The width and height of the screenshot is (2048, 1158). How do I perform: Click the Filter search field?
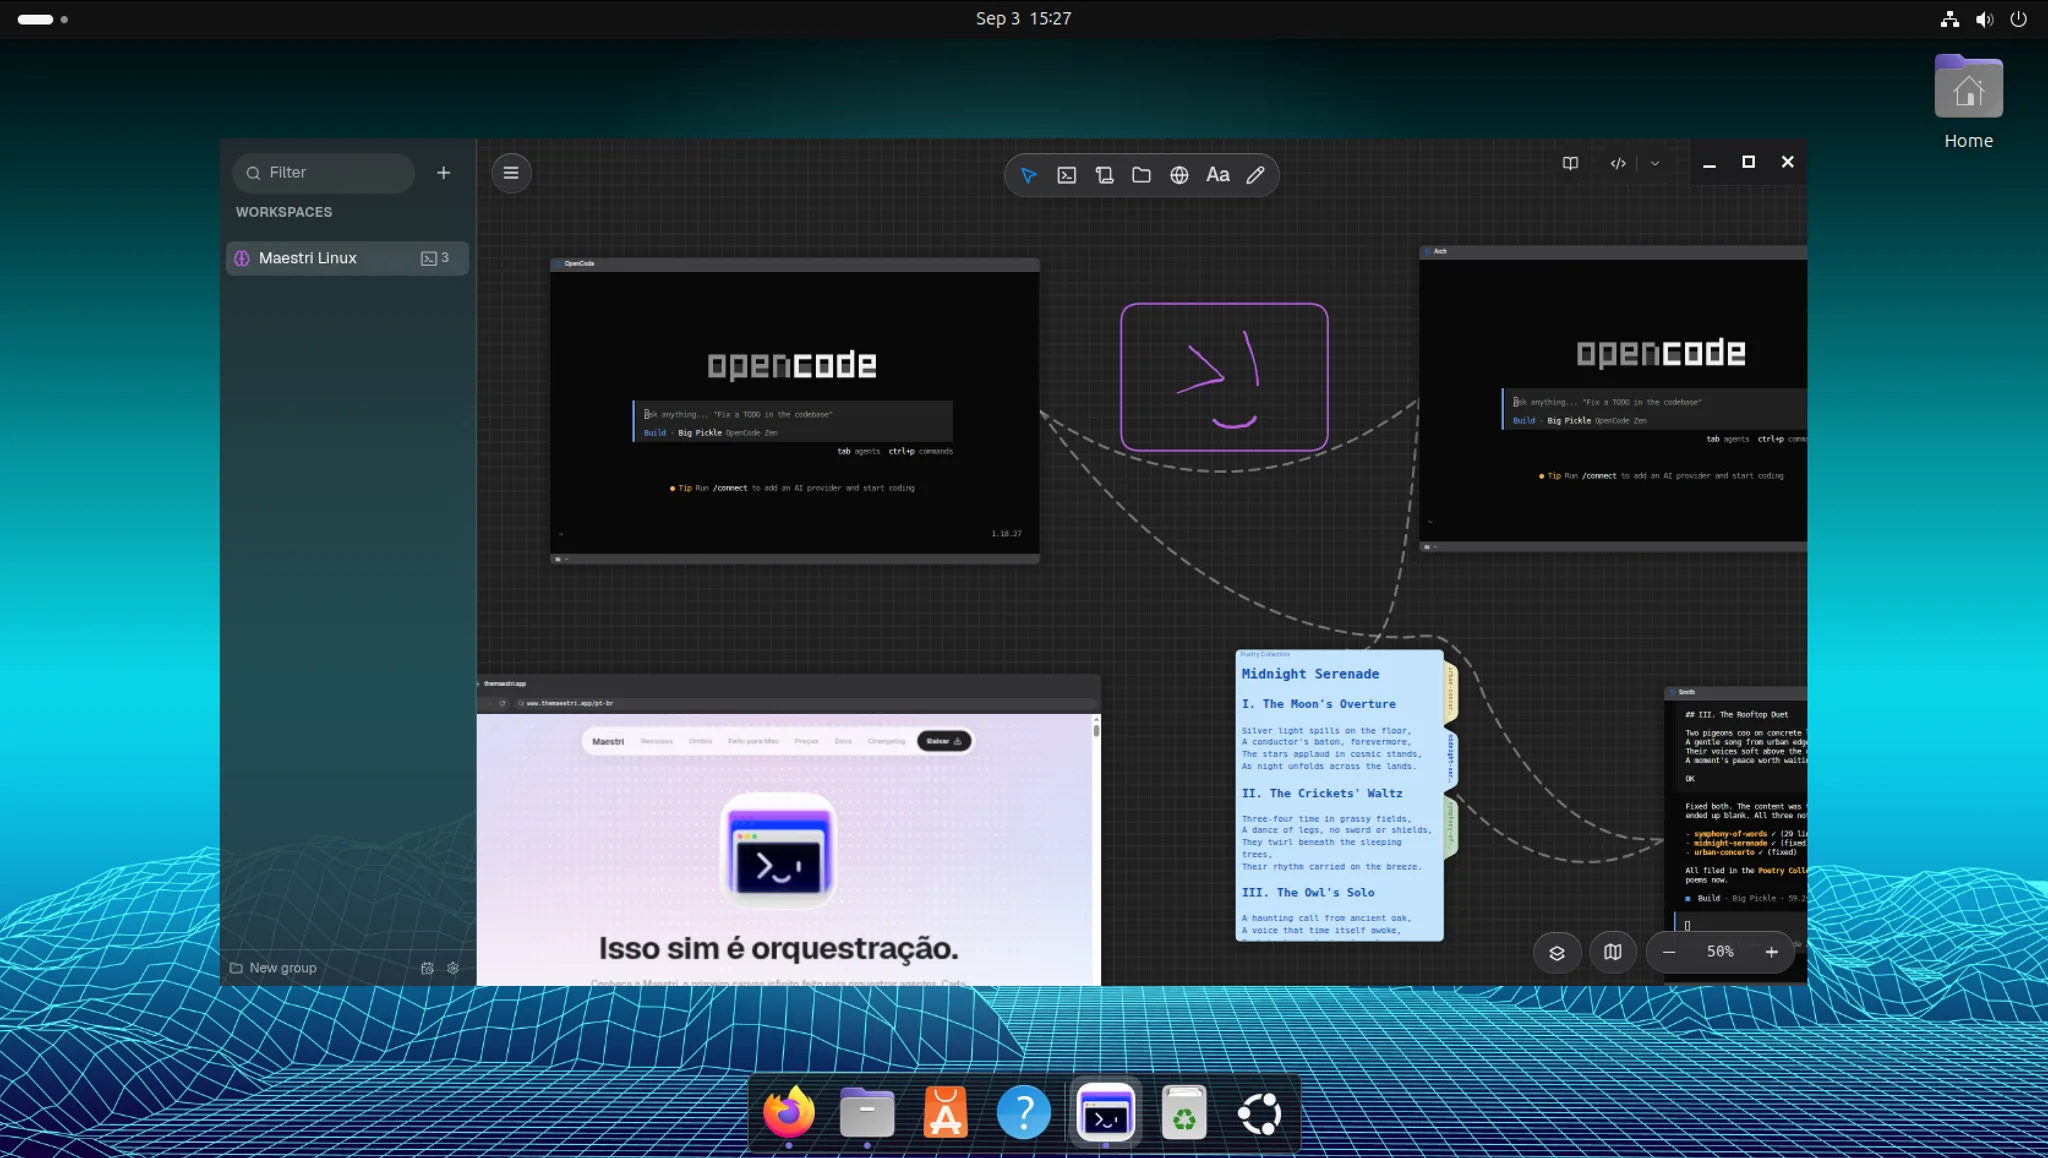324,173
